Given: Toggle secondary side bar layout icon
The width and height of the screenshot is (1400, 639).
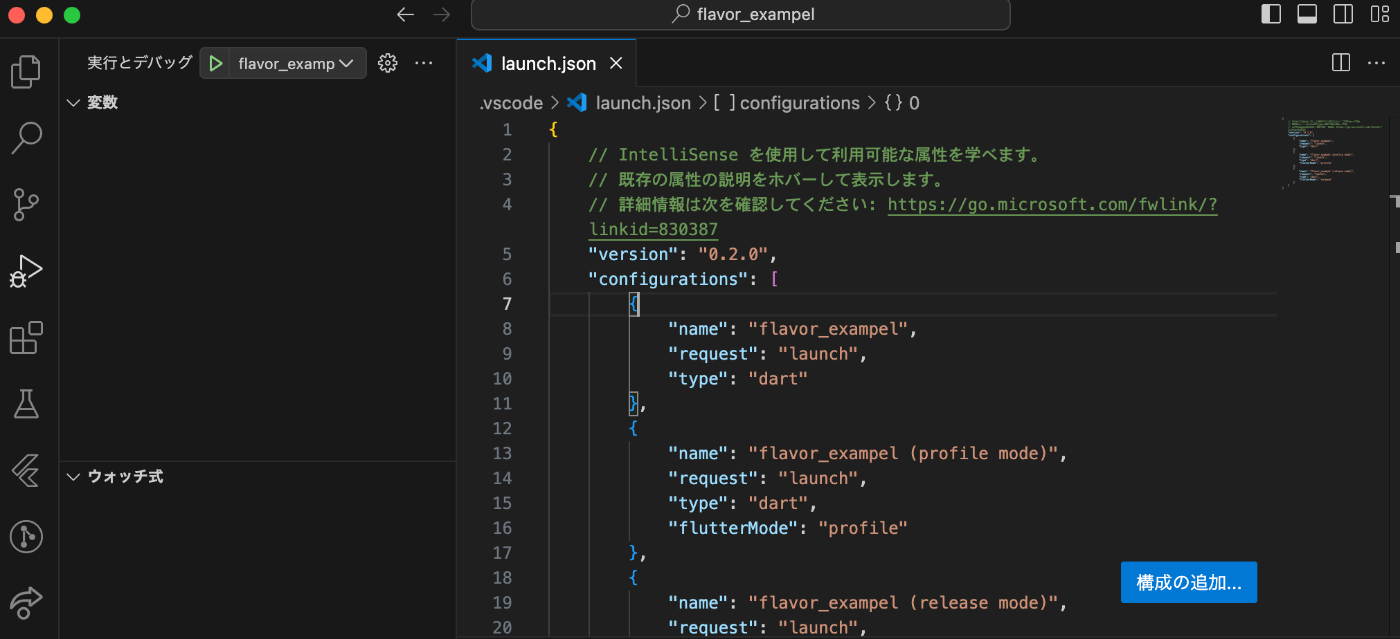Looking at the screenshot, I should pyautogui.click(x=1343, y=14).
